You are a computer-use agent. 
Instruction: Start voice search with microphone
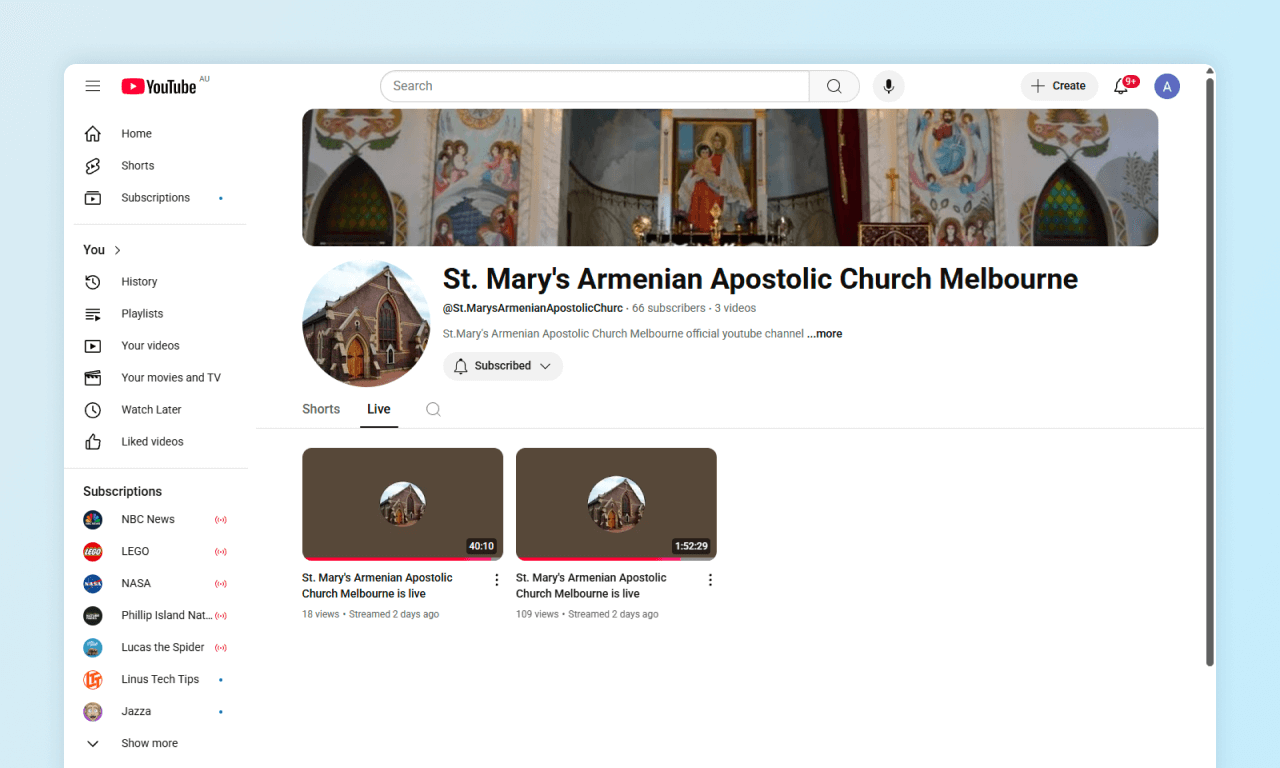pos(888,86)
